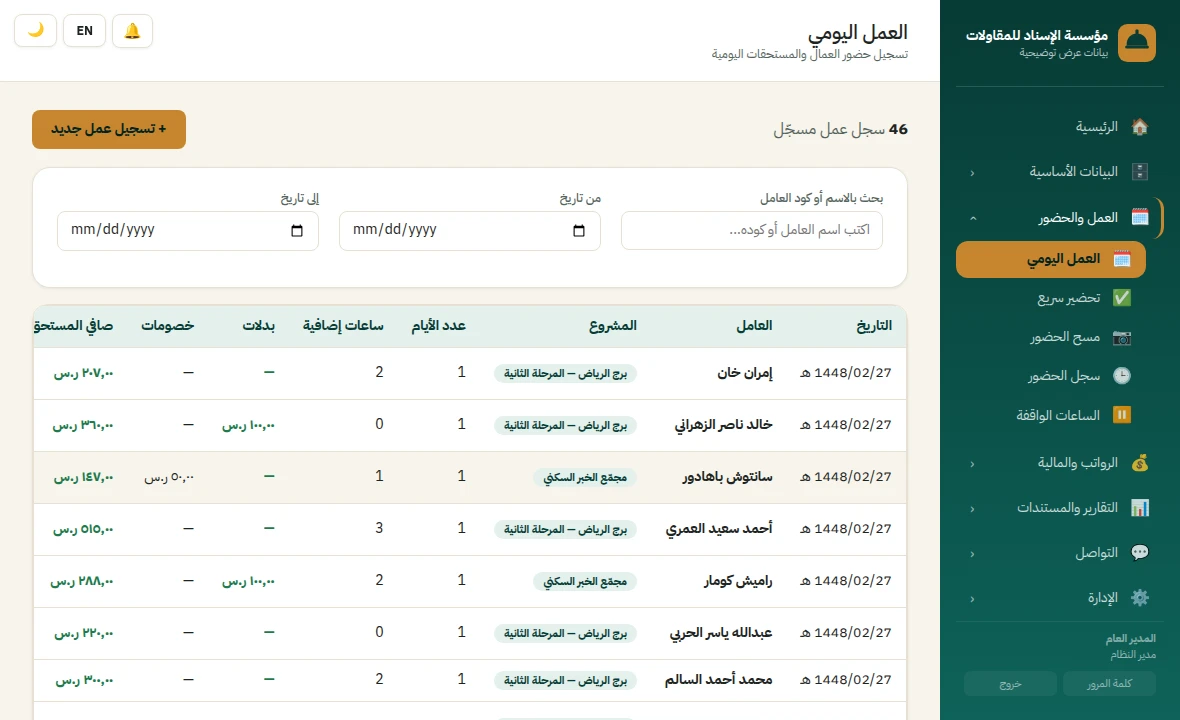
Task: Open notifications with the bell icon
Action: tap(132, 31)
